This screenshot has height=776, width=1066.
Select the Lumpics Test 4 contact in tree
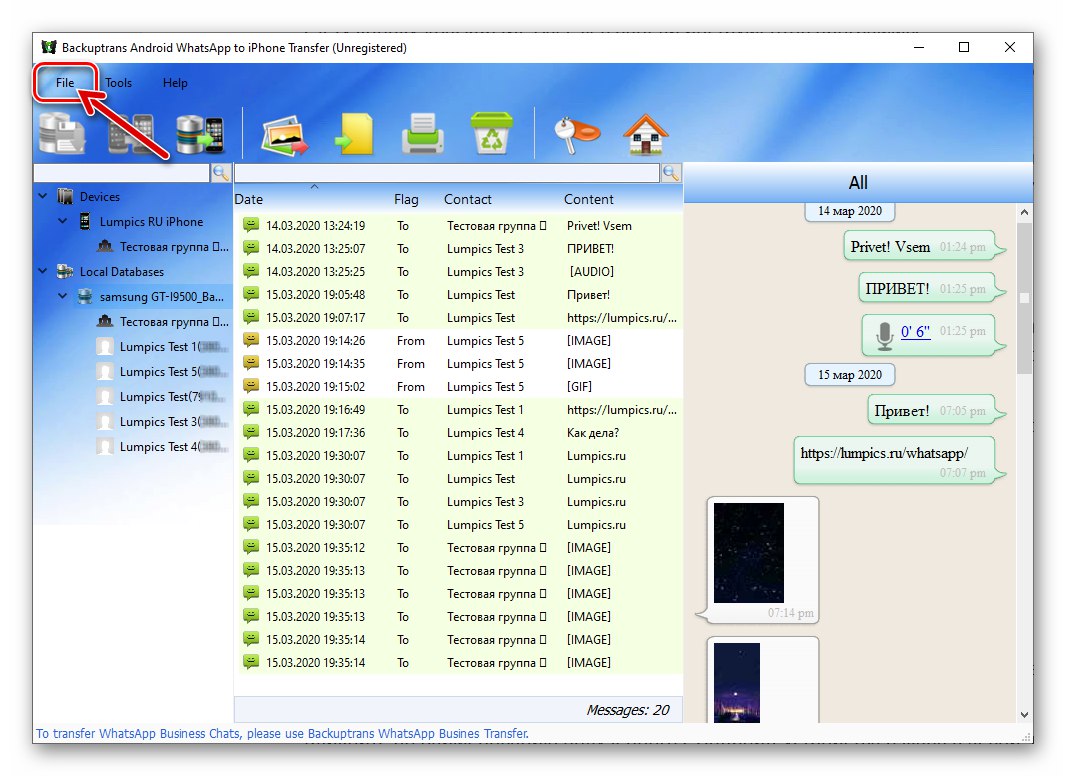(x=173, y=447)
